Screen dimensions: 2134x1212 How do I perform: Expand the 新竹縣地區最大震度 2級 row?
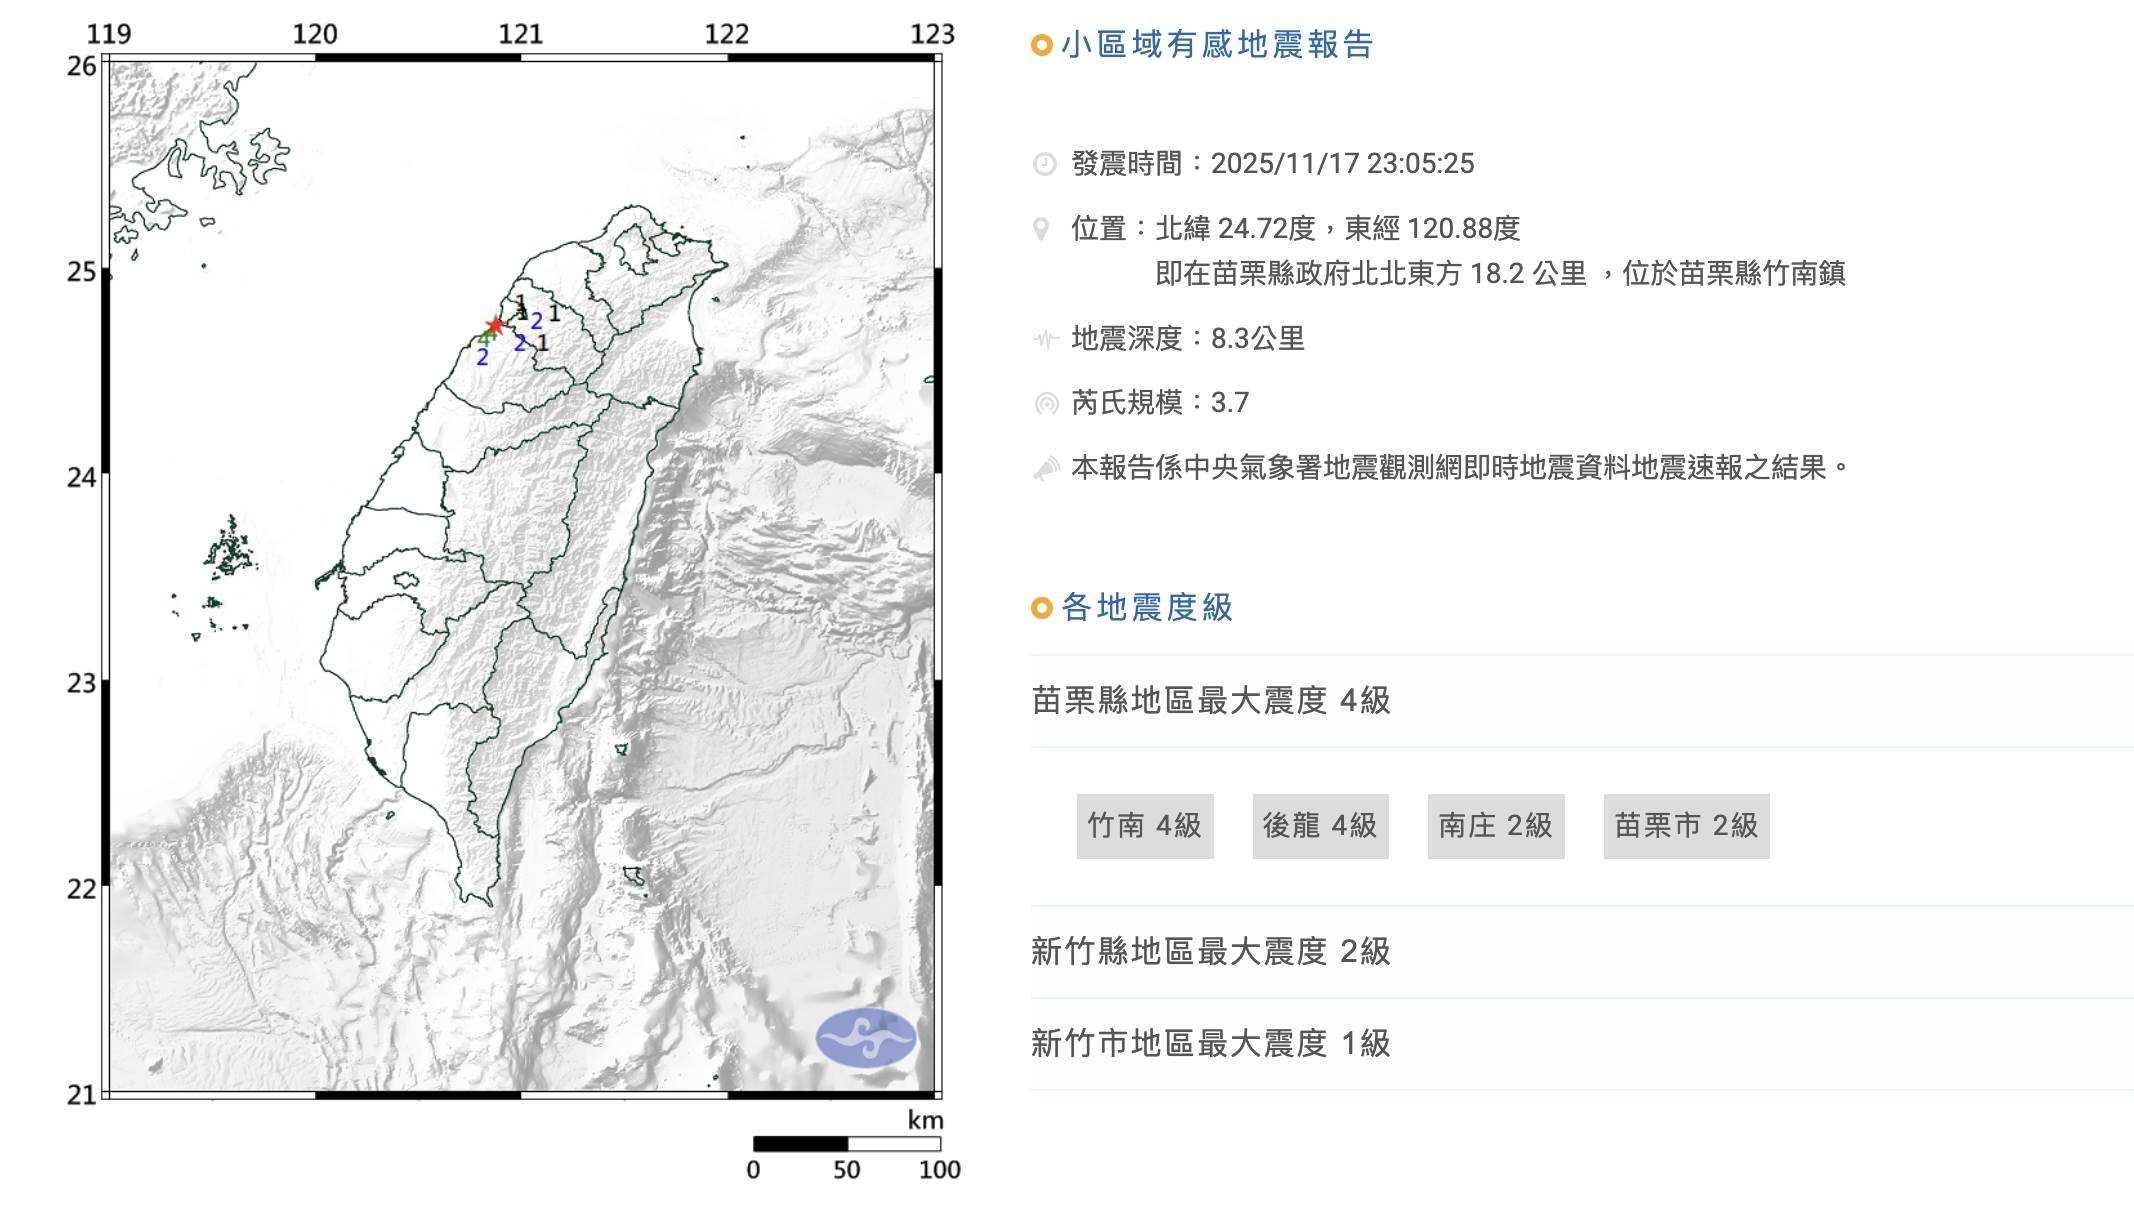1210,951
